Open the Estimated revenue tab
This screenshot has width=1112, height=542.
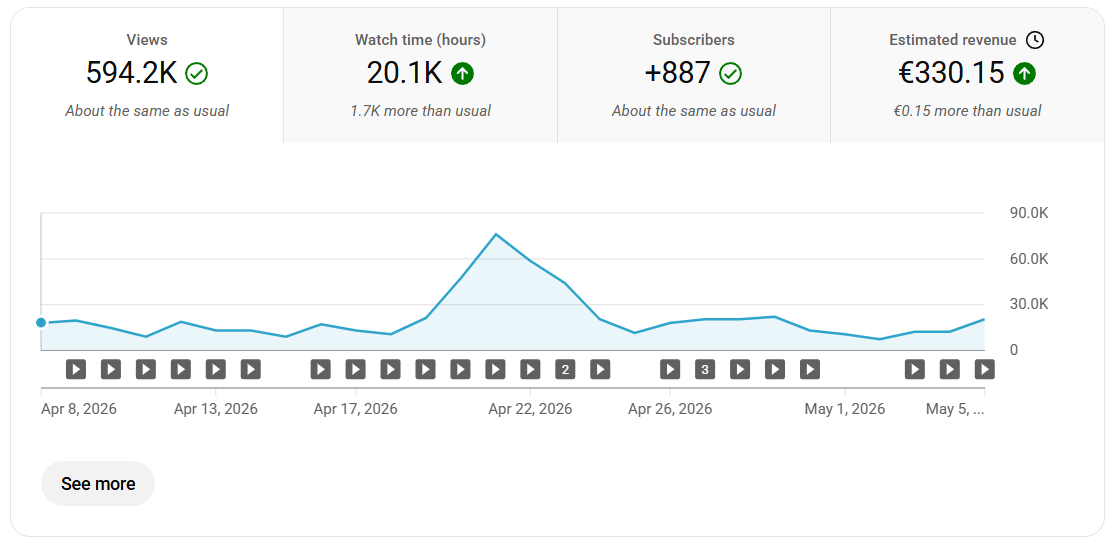coord(967,75)
